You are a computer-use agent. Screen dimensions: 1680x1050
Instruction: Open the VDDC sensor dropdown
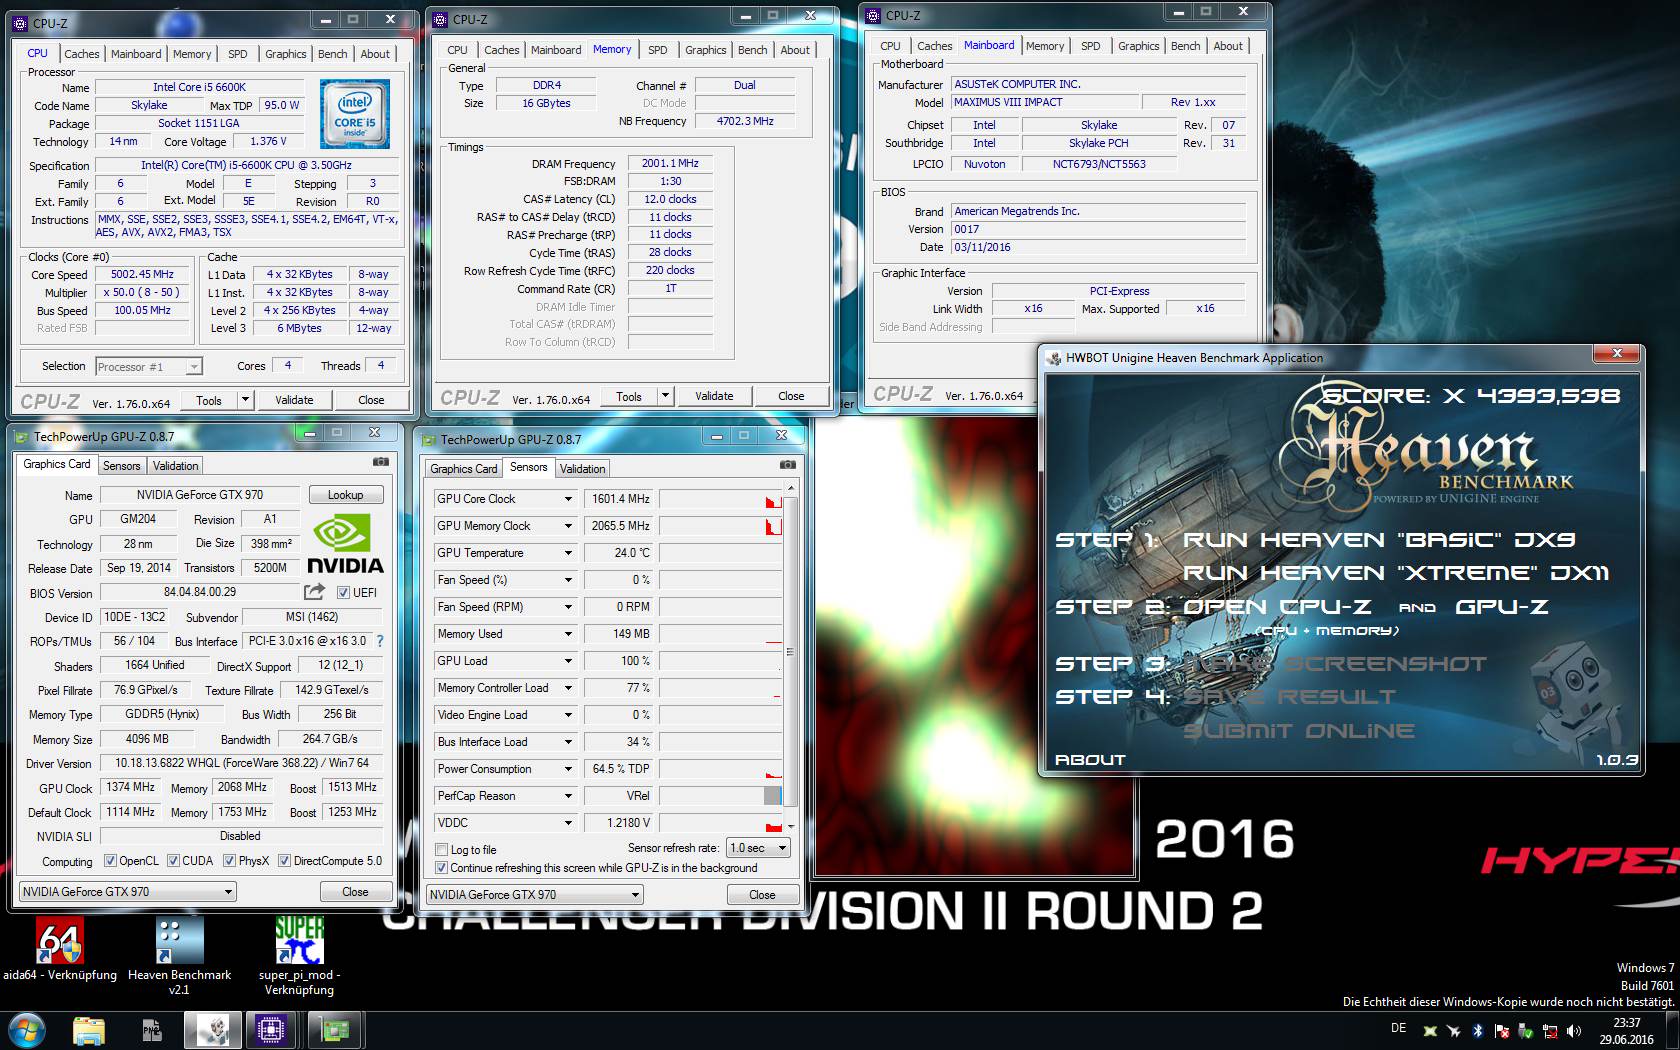pyautogui.click(x=568, y=823)
